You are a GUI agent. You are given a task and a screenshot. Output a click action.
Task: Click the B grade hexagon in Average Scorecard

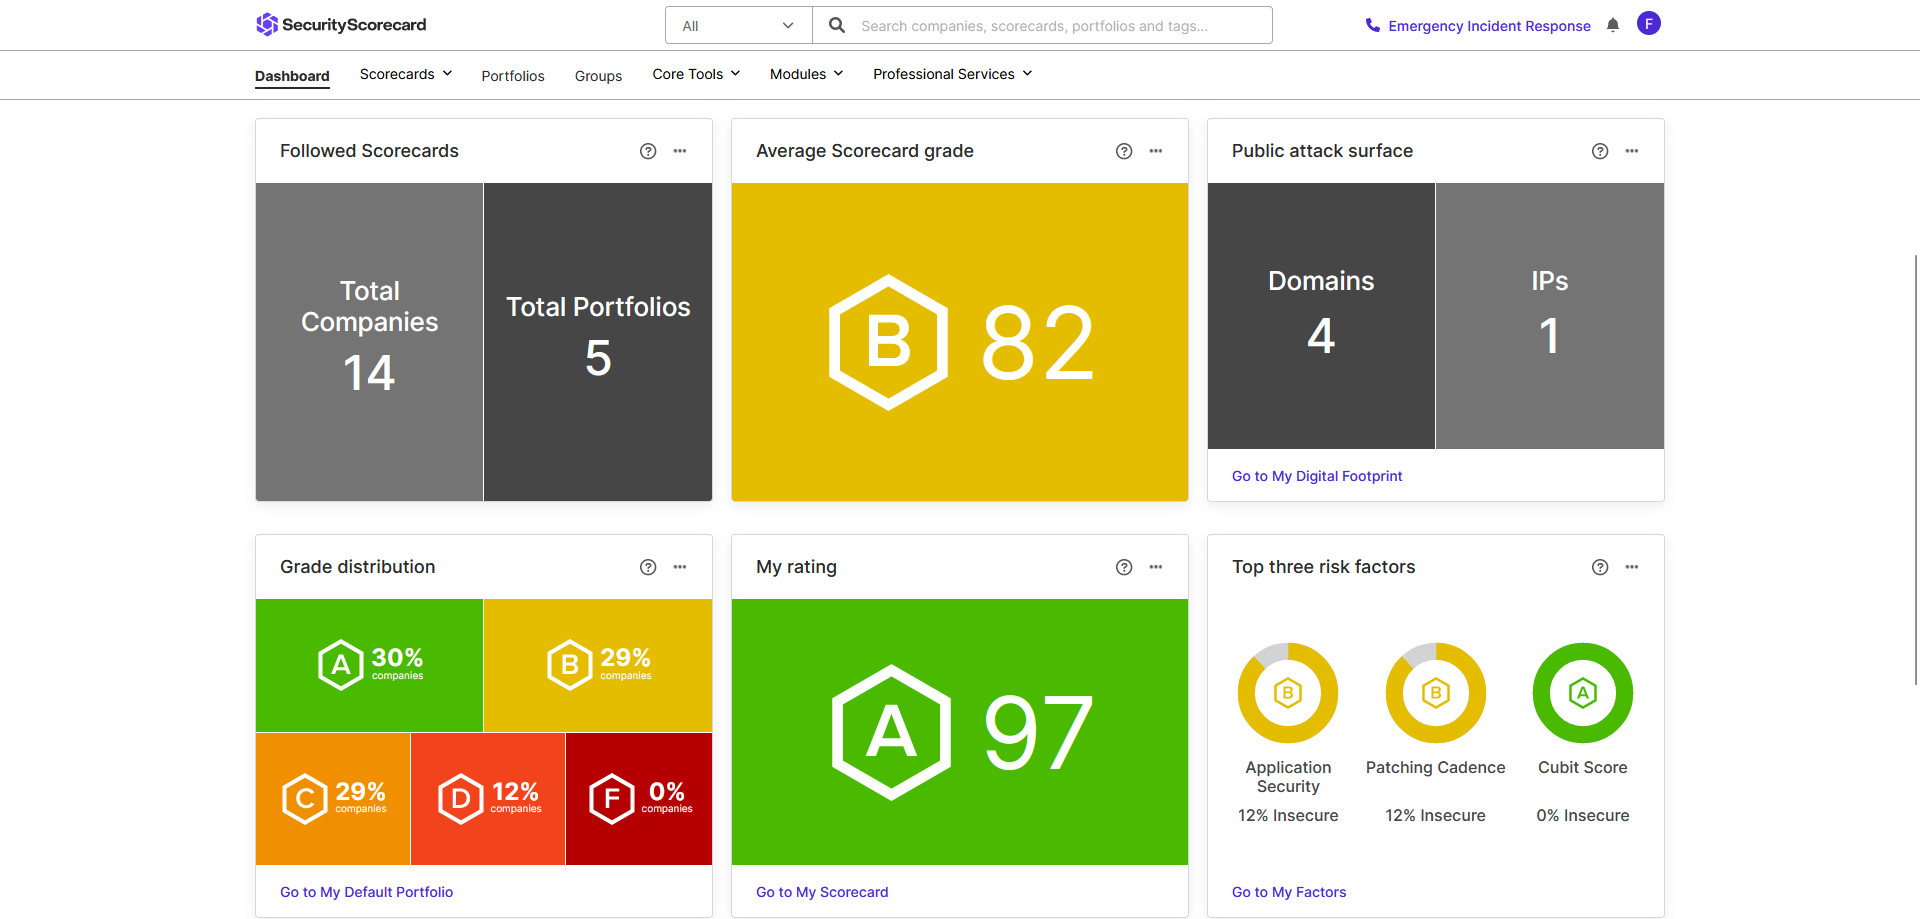coord(888,342)
